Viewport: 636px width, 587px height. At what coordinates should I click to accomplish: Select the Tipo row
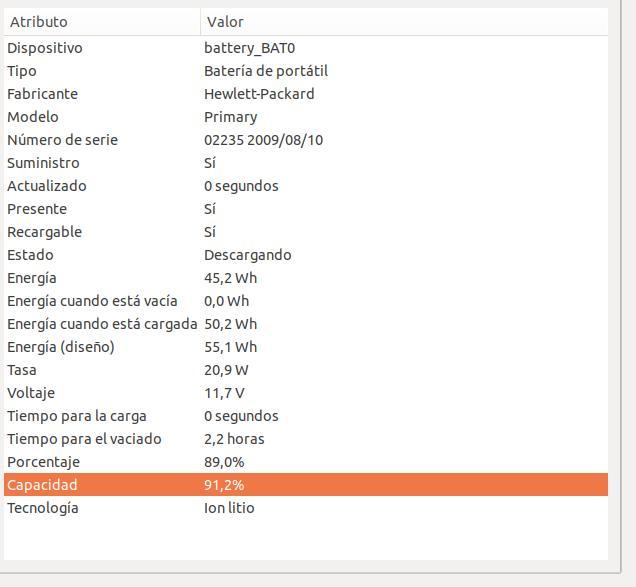pyautogui.click(x=306, y=71)
